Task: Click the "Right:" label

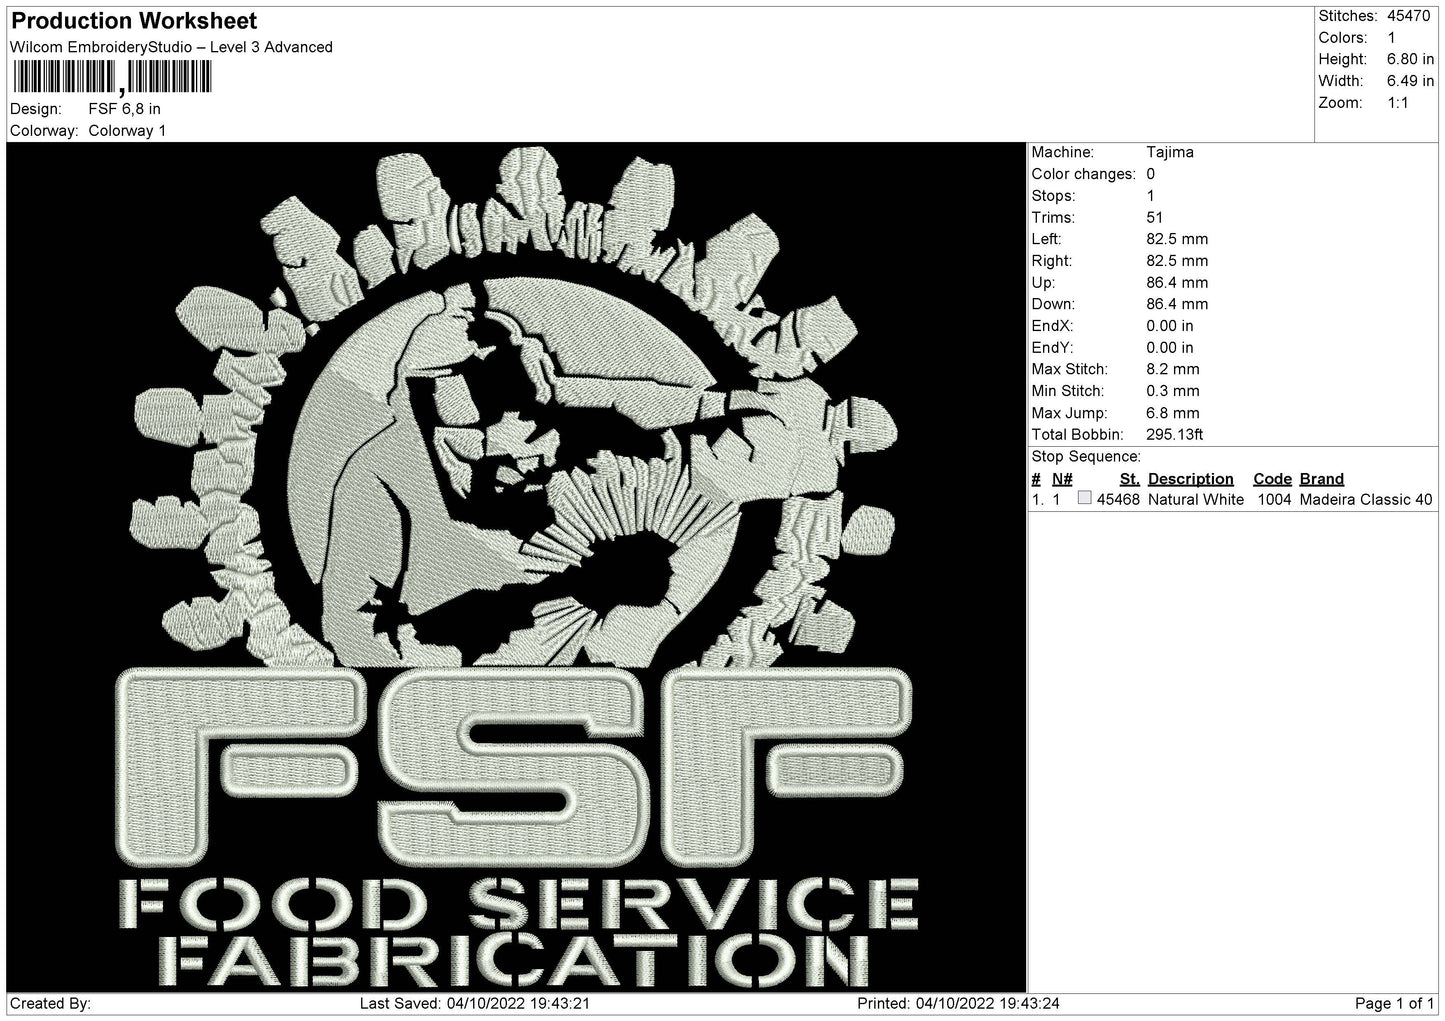Action: click(x=1052, y=261)
